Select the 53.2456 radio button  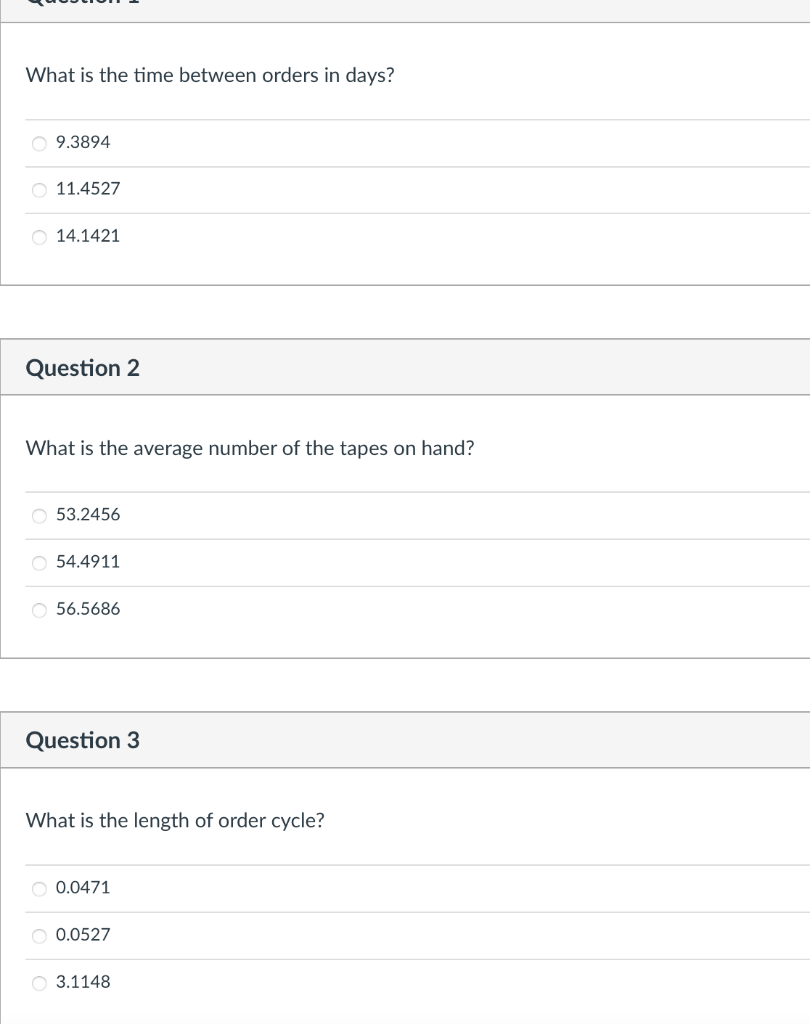pyautogui.click(x=40, y=516)
